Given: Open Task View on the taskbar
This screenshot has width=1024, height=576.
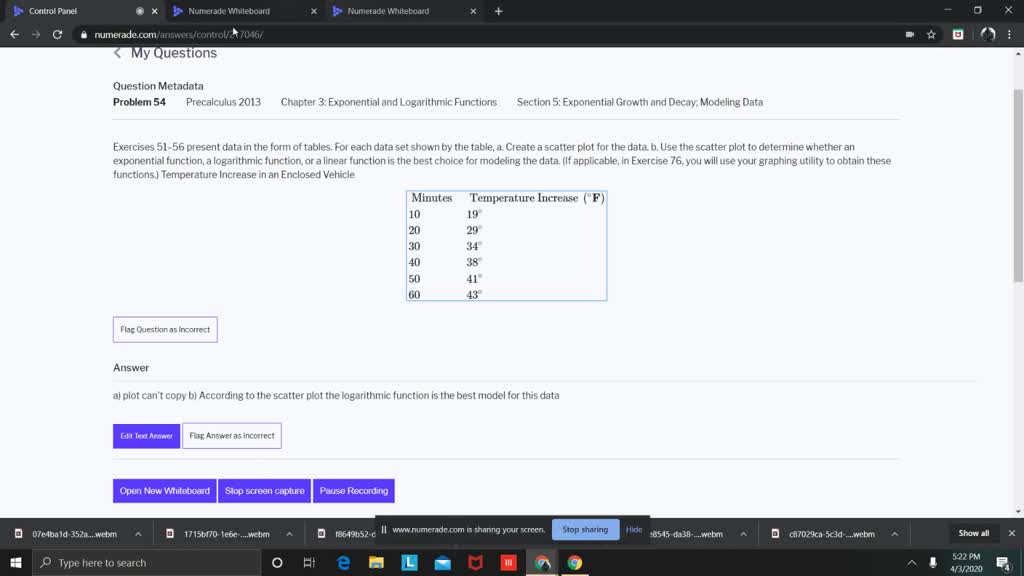Looking at the screenshot, I should 310,562.
